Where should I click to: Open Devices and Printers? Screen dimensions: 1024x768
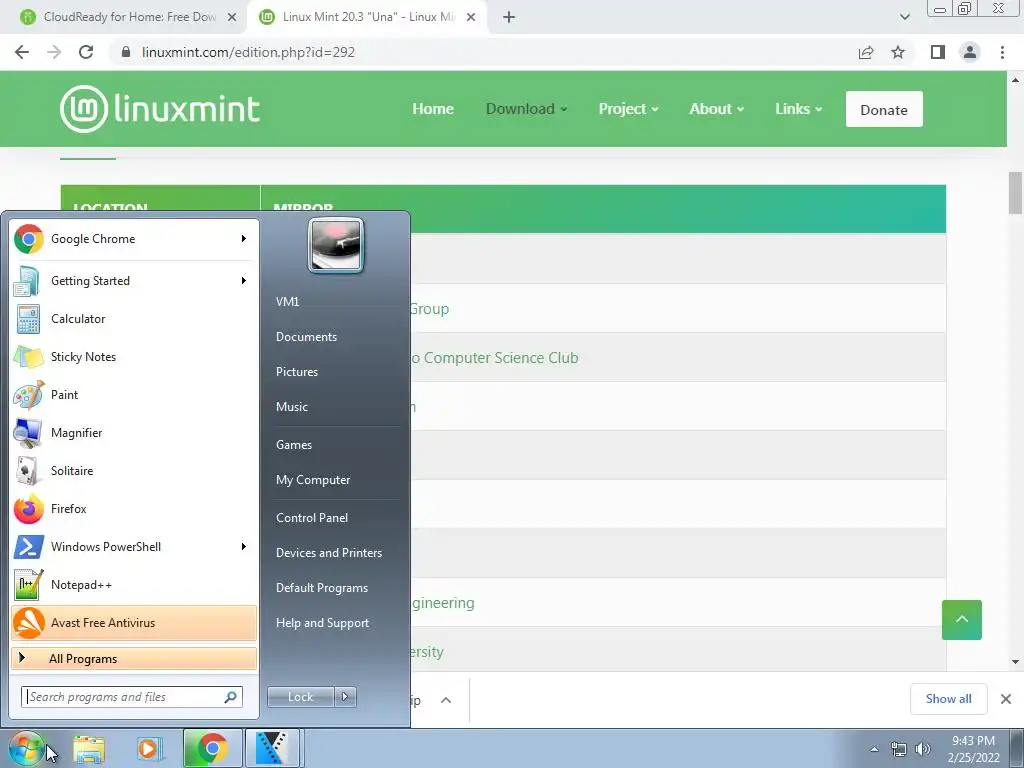coord(328,553)
